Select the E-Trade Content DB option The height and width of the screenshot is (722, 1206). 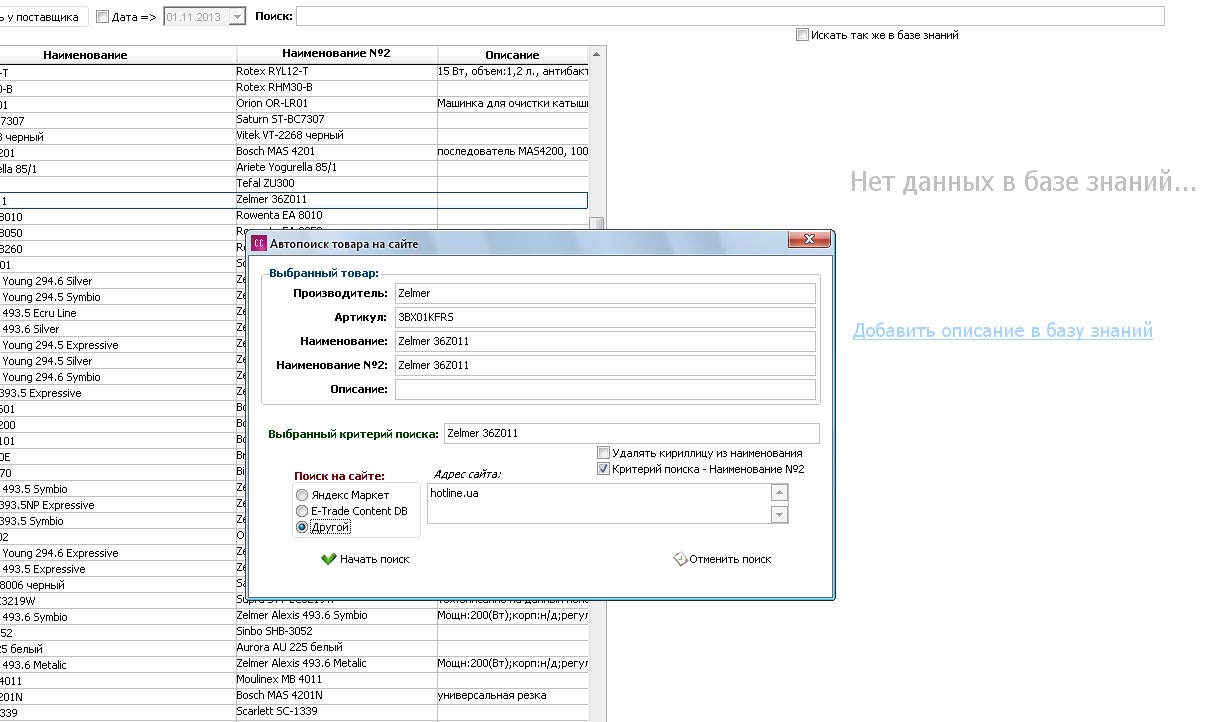tap(302, 511)
